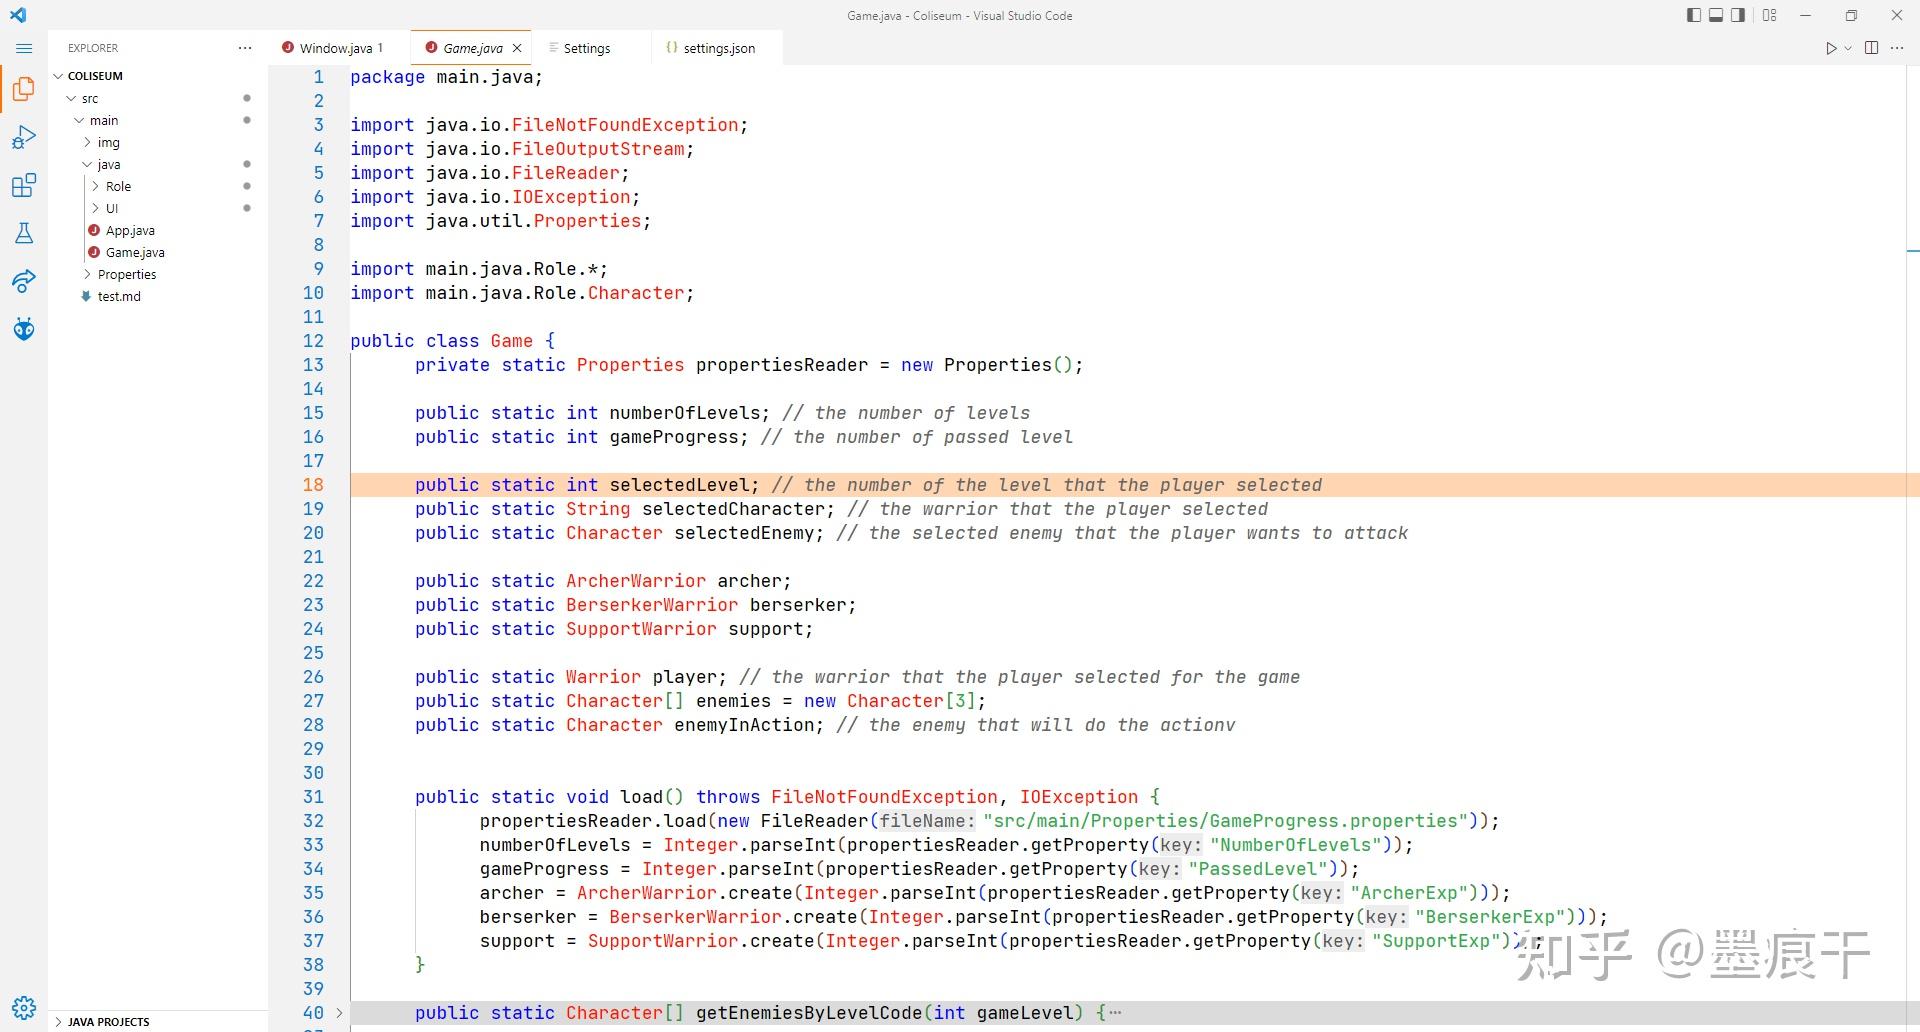Open the test.md file
Viewport: 1920px width, 1032px height.
[x=119, y=296]
